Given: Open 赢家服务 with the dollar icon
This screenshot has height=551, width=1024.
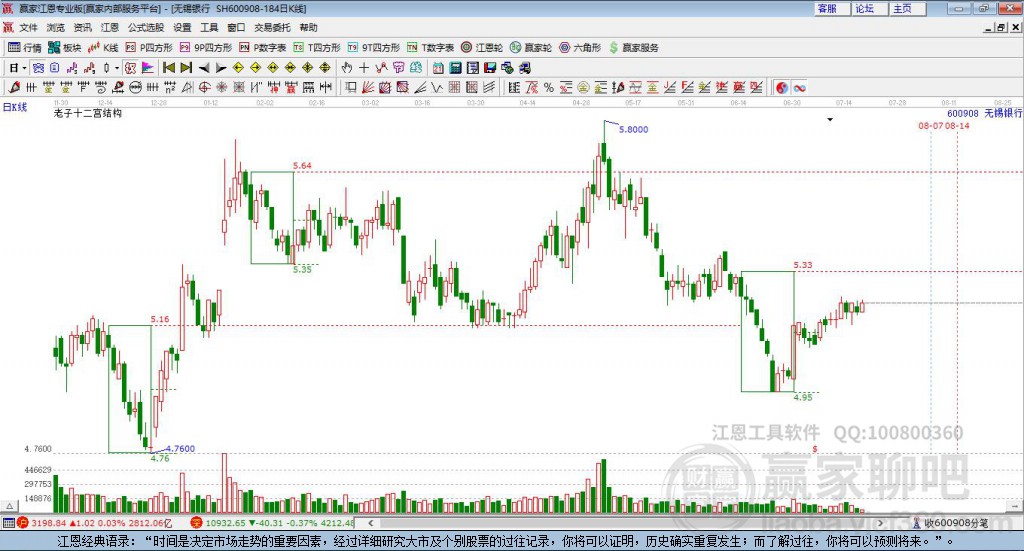Looking at the screenshot, I should [634, 48].
